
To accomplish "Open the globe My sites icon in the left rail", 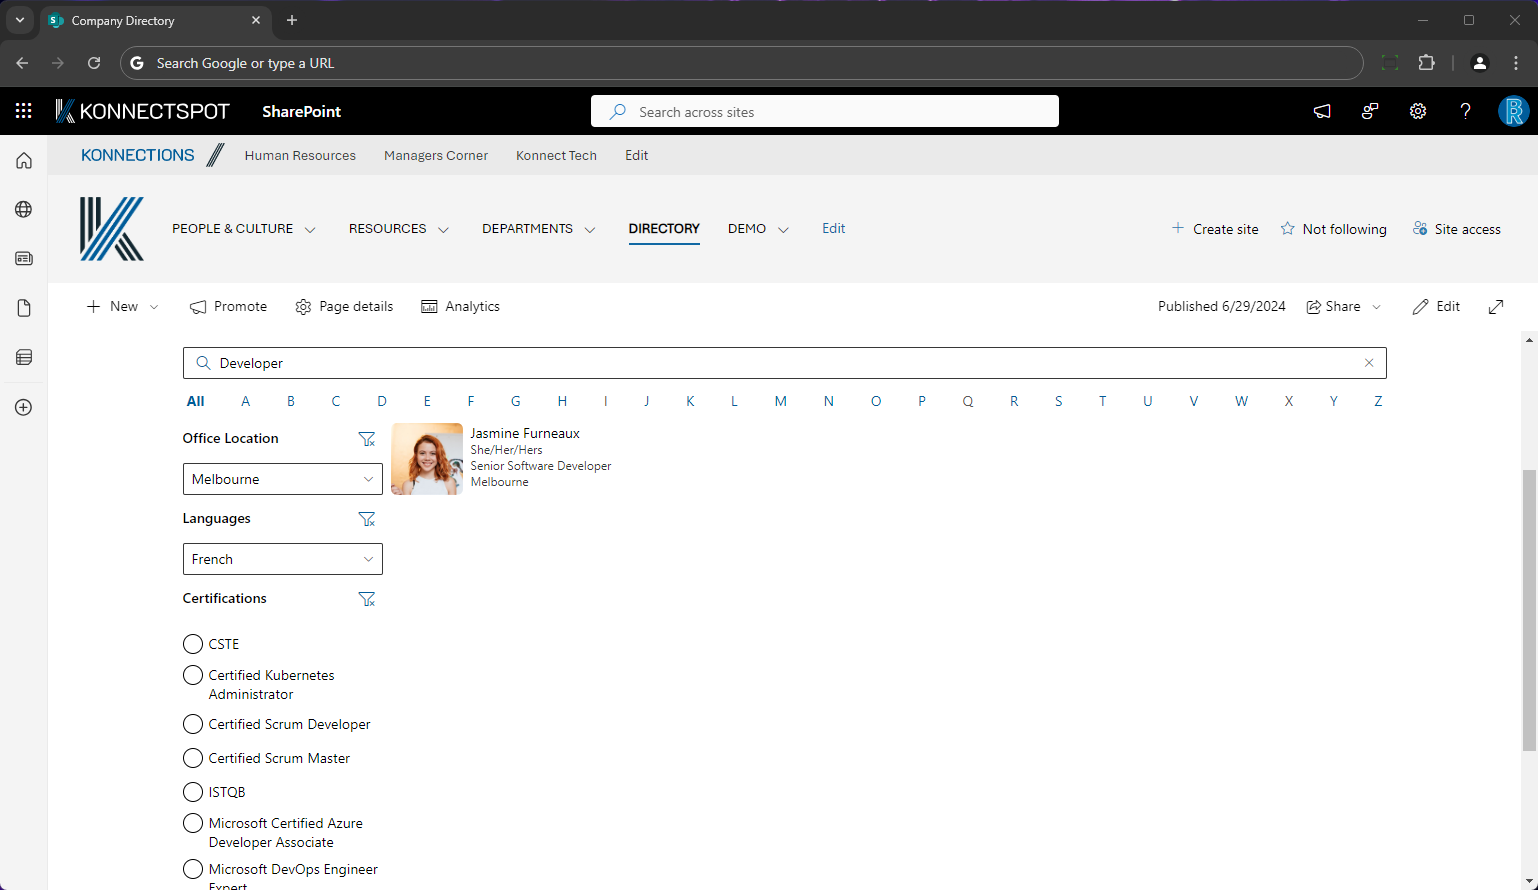I will coord(24,209).
